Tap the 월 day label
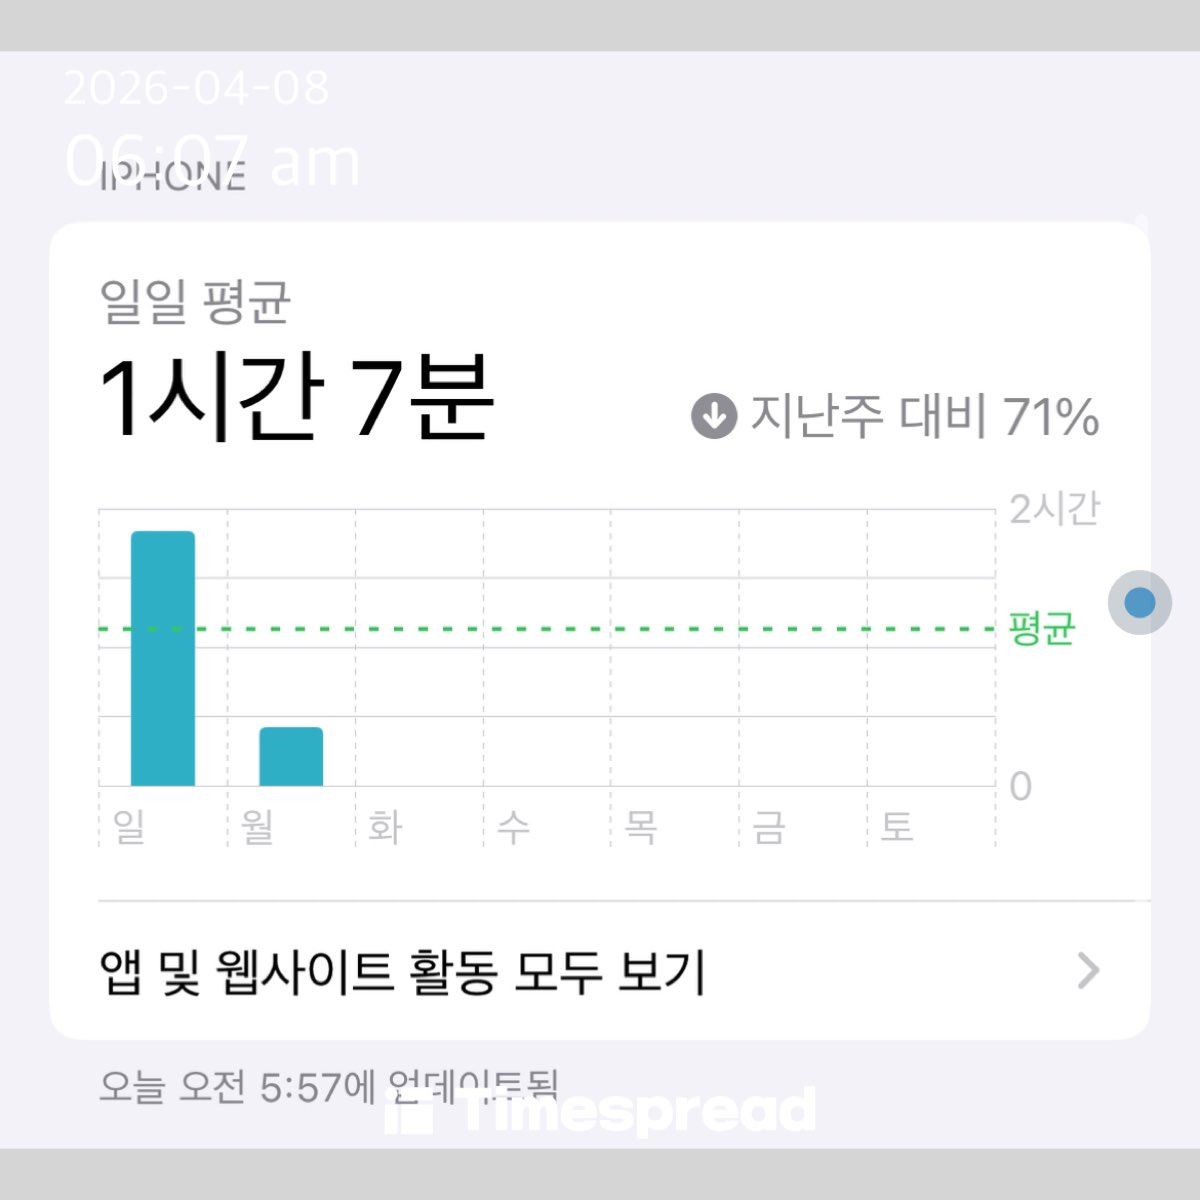1200x1200 pixels. pos(258,826)
